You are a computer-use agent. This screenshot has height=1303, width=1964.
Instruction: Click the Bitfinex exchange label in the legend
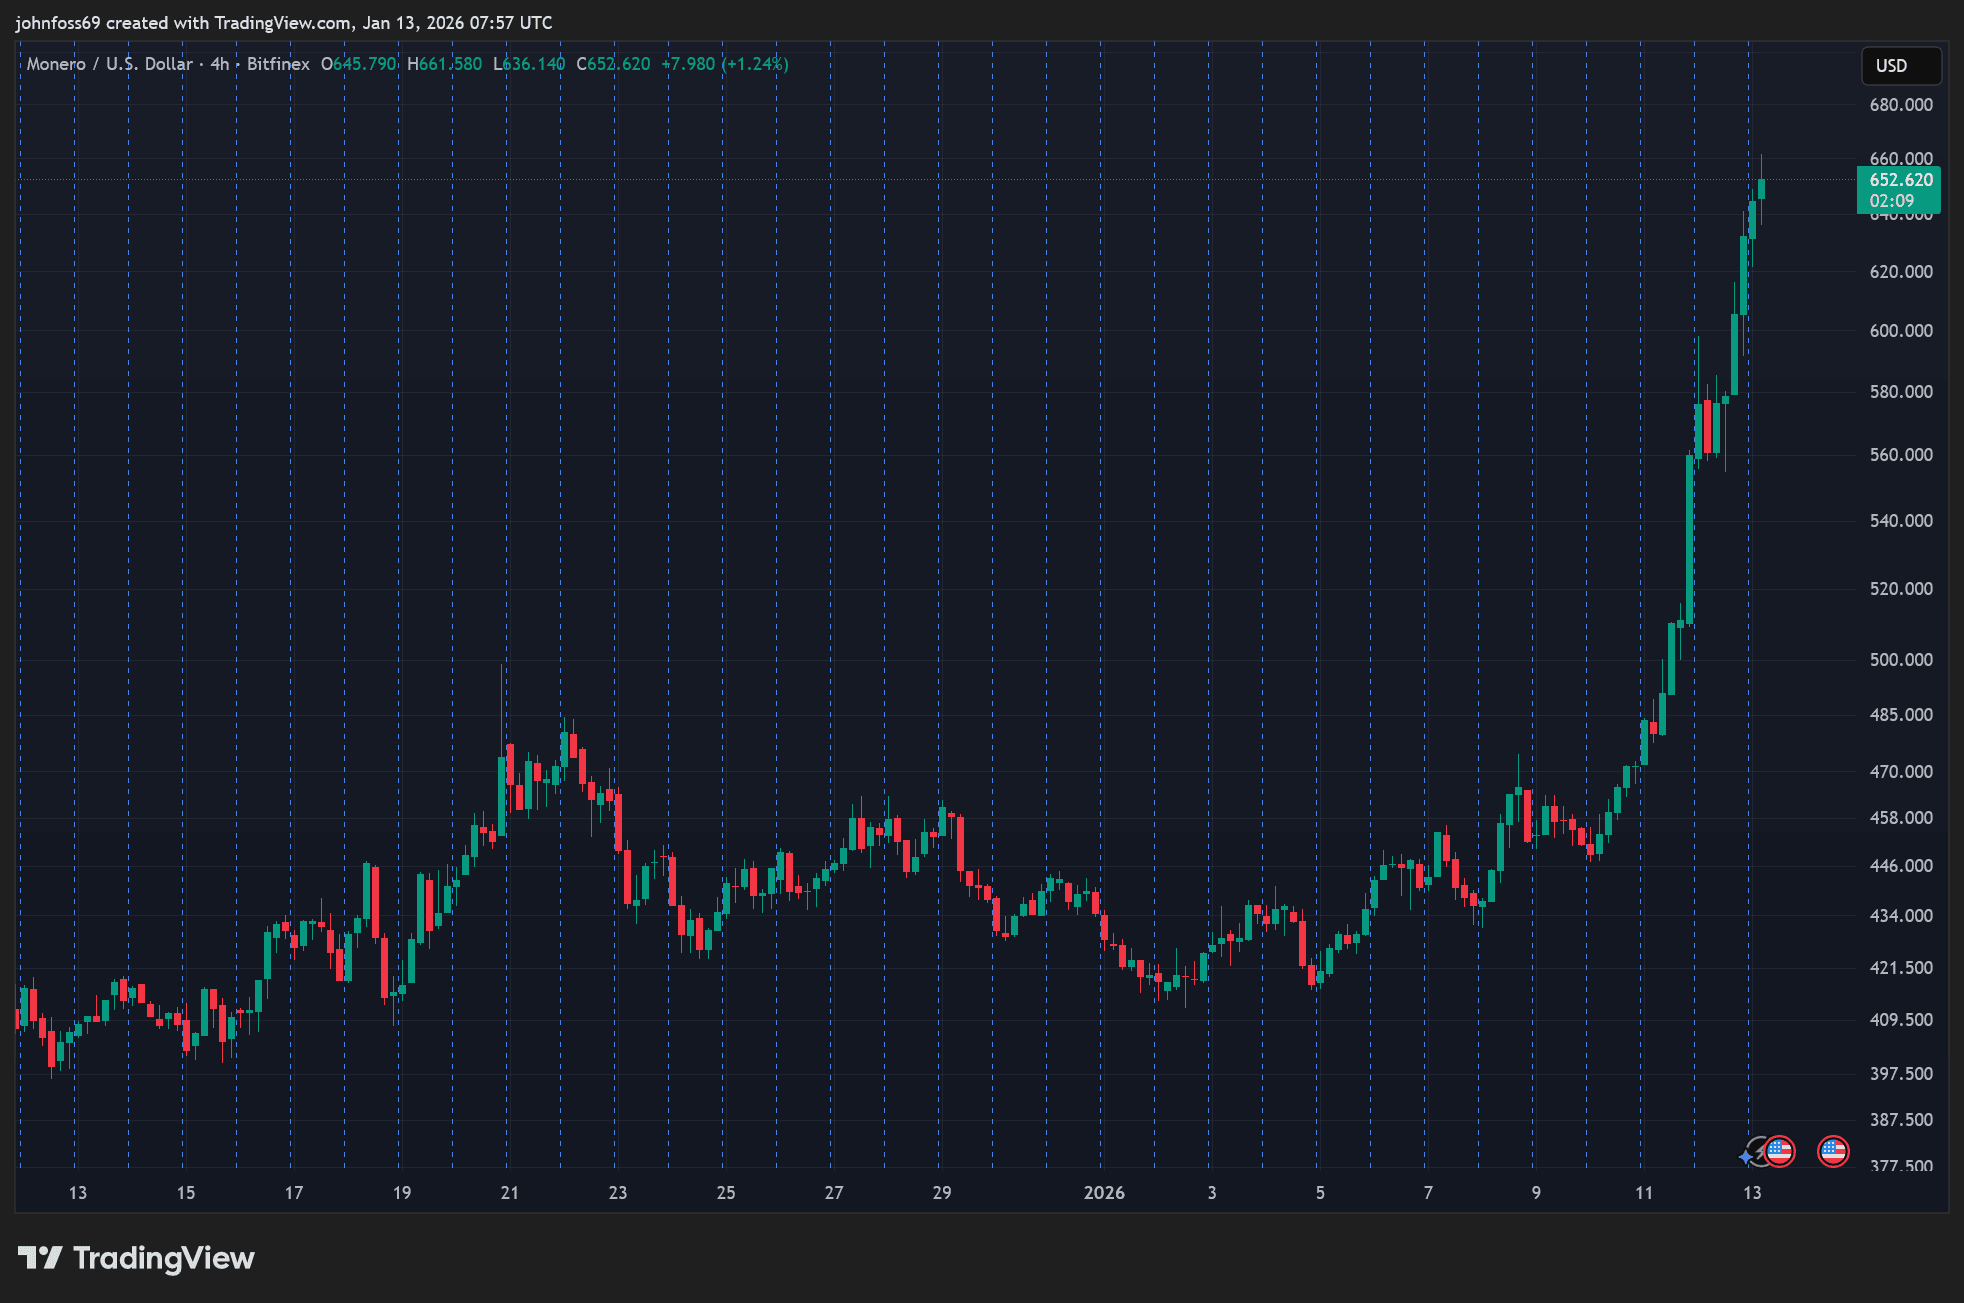click(x=278, y=64)
